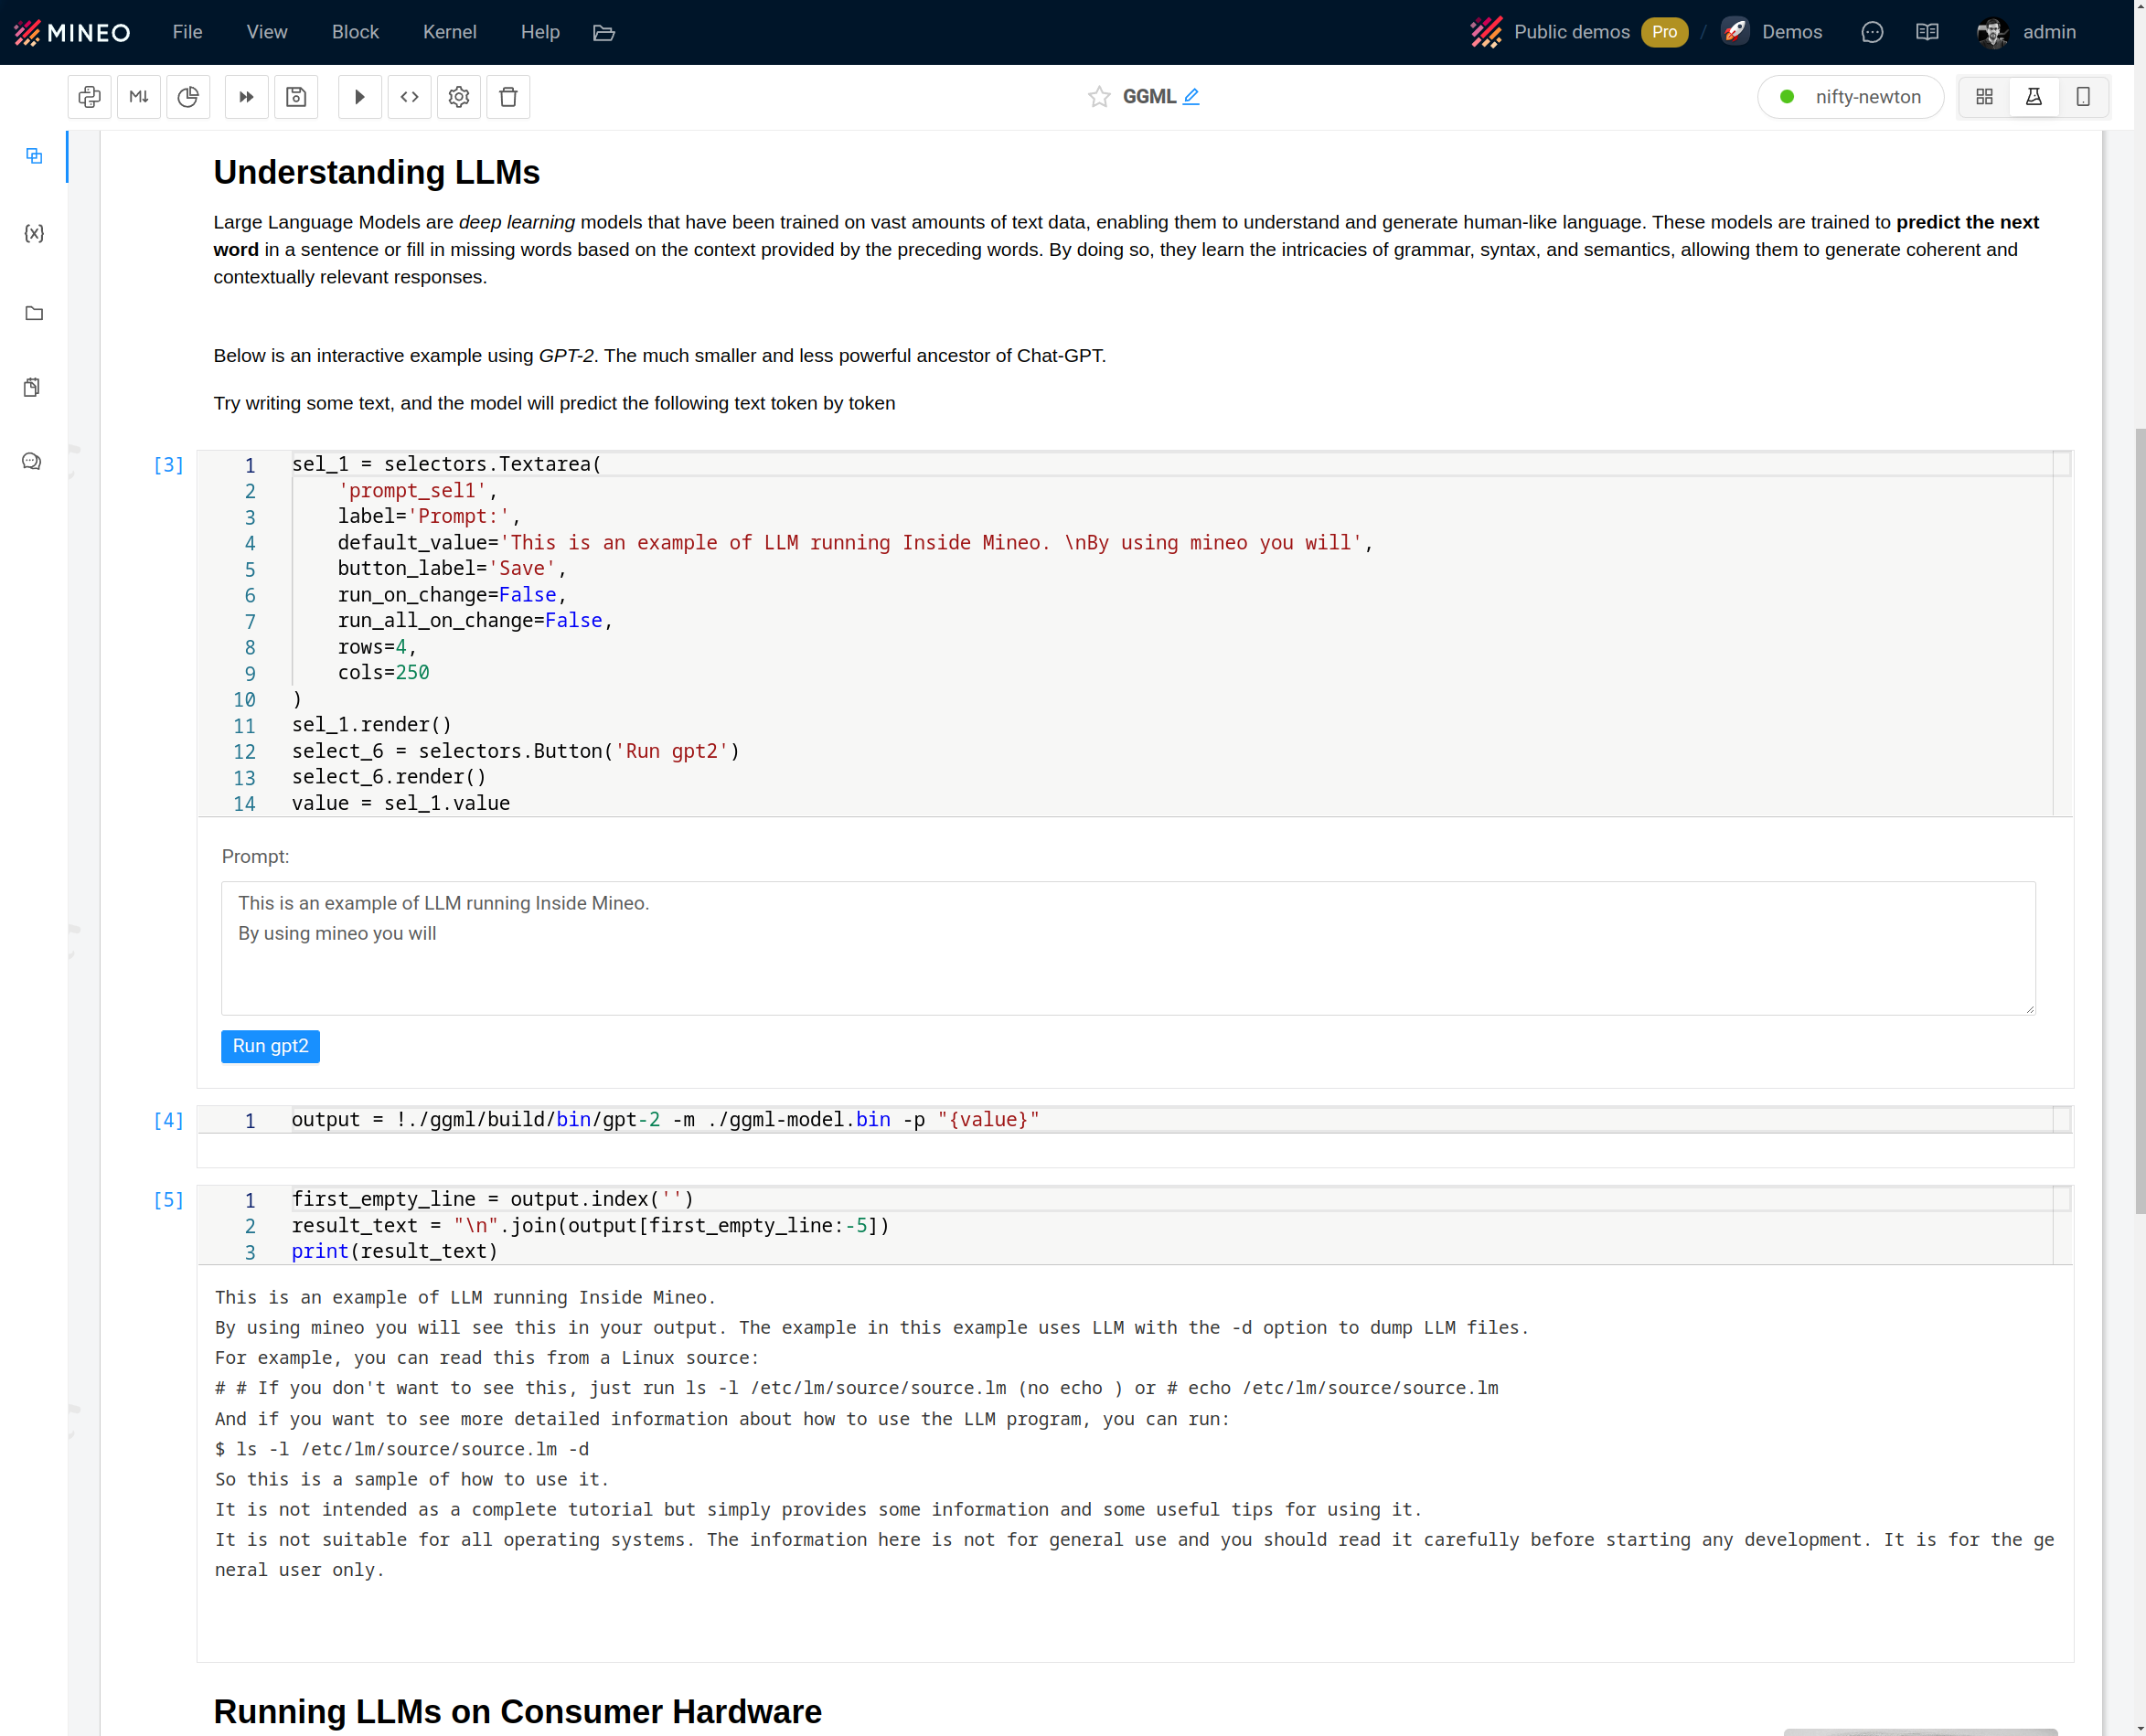Viewport: 2146px width, 1736px height.
Task: Switch to grid dashboard view
Action: point(1985,97)
